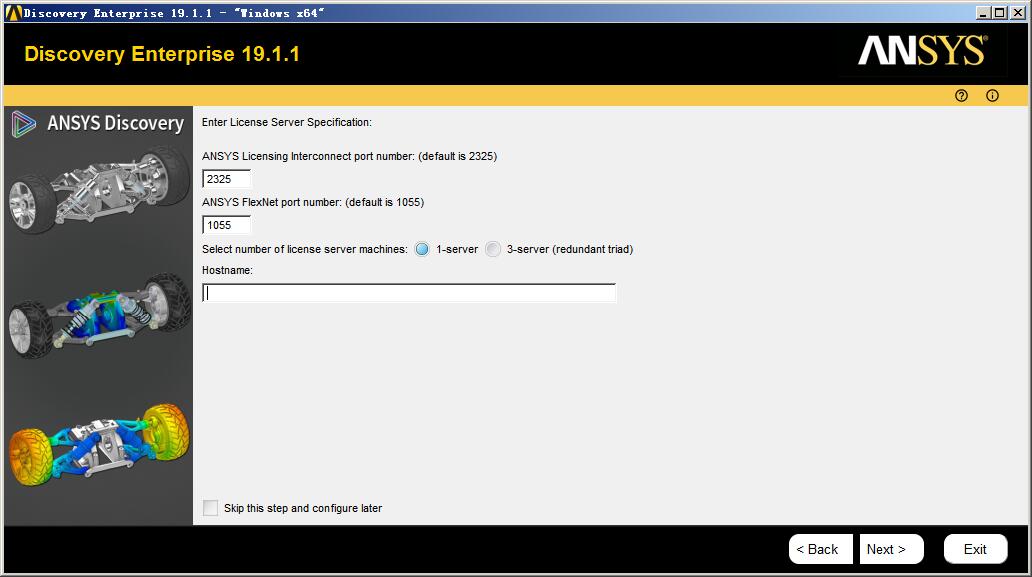The height and width of the screenshot is (577, 1032).
Task: Exit the installer
Action: (x=975, y=549)
